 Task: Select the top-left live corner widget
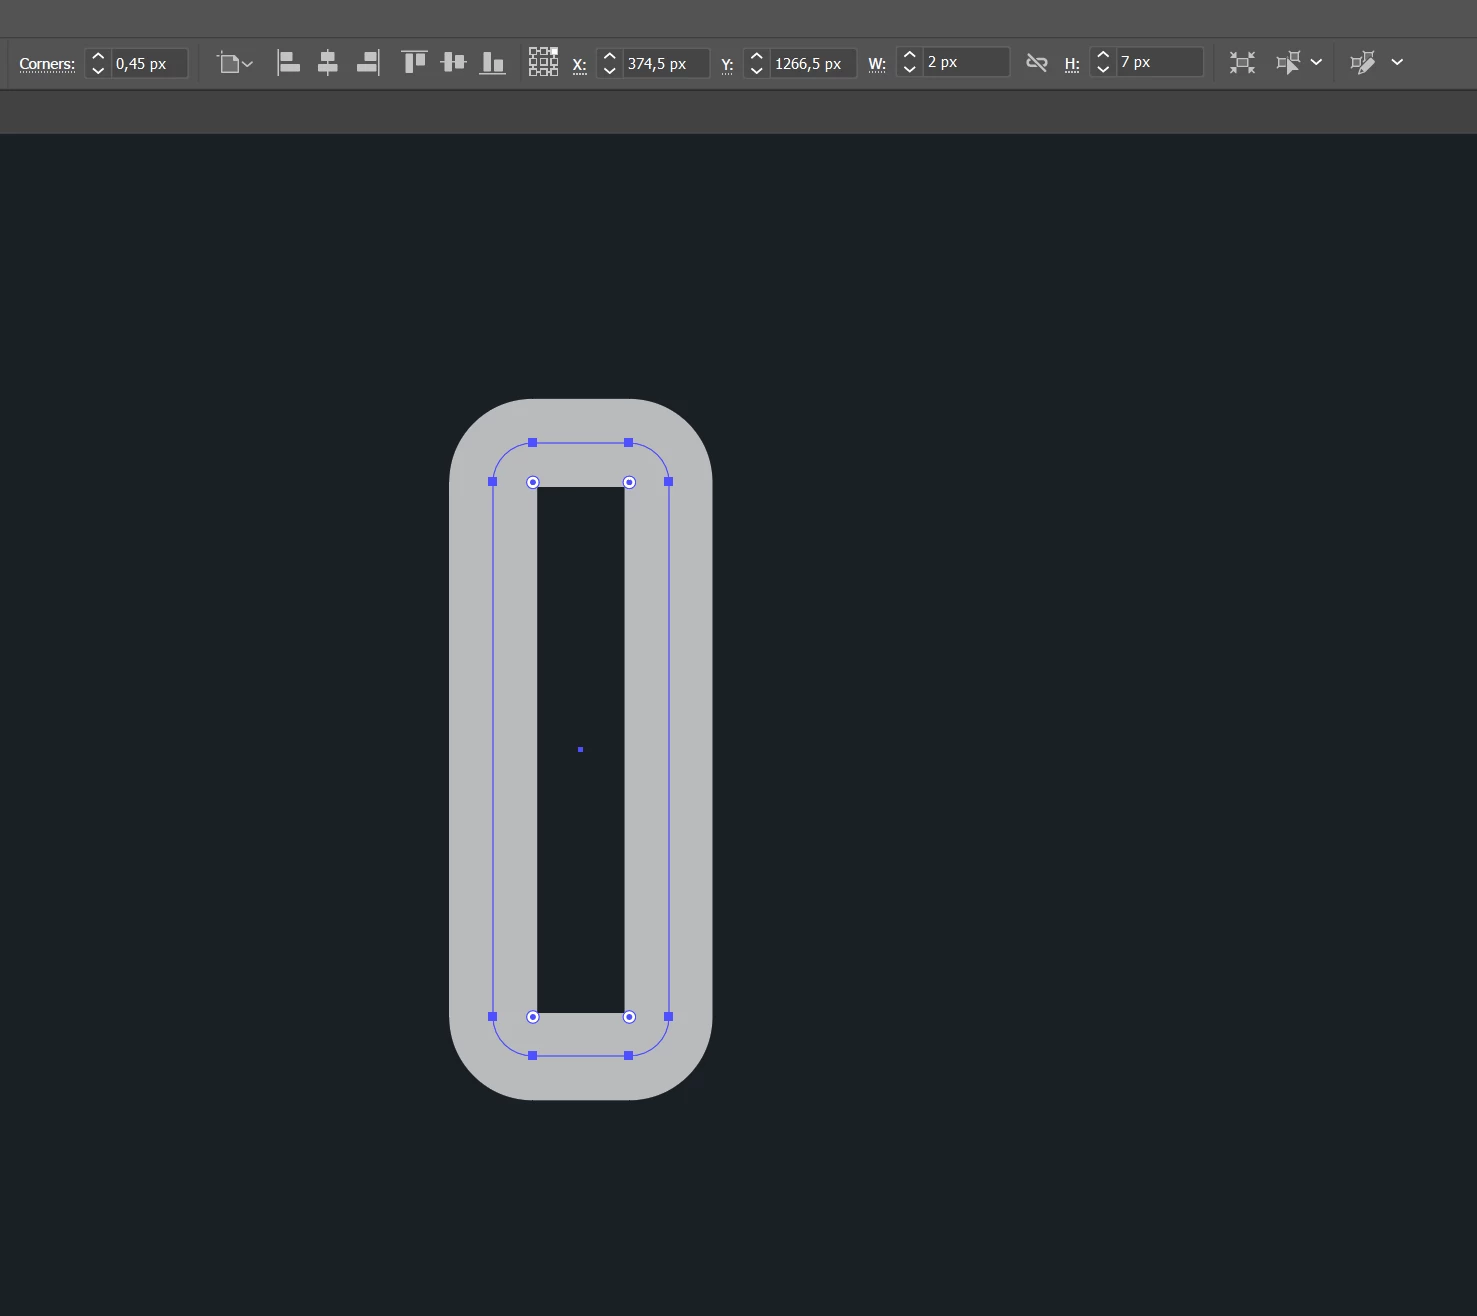tap(533, 482)
